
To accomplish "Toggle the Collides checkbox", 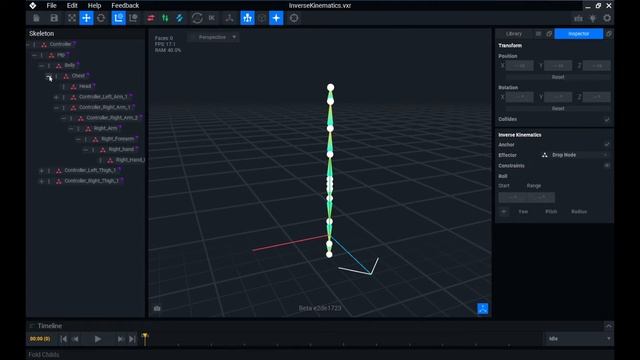I will [607, 120].
